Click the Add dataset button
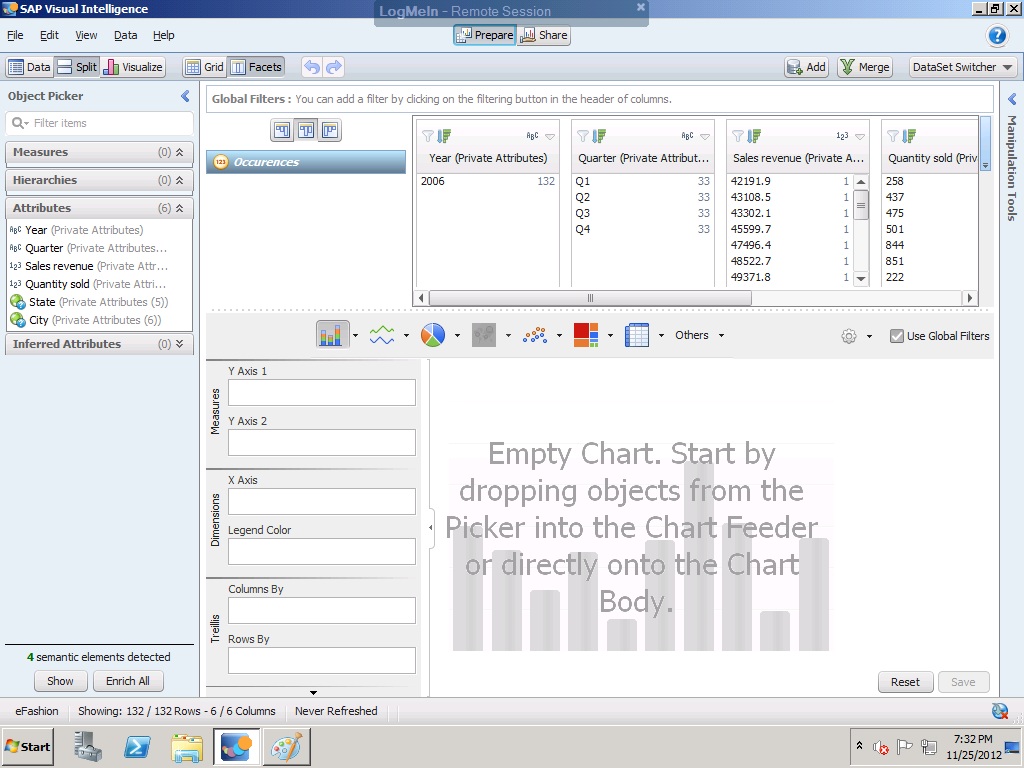 pyautogui.click(x=807, y=67)
